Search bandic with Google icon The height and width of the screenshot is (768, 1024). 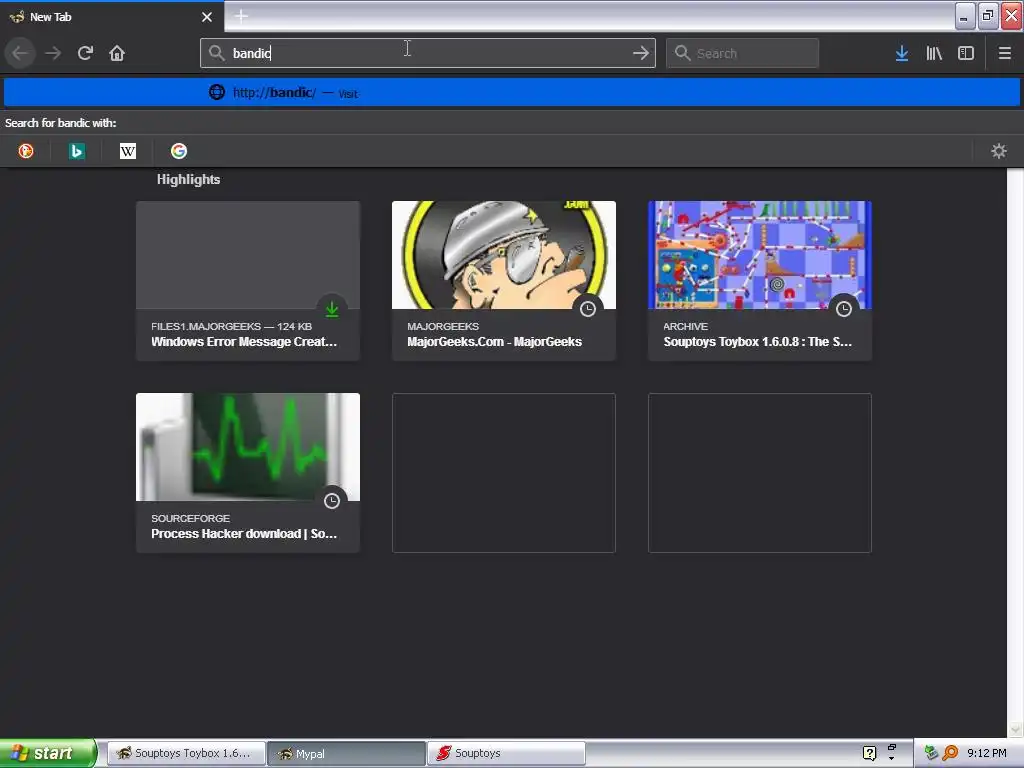click(179, 152)
